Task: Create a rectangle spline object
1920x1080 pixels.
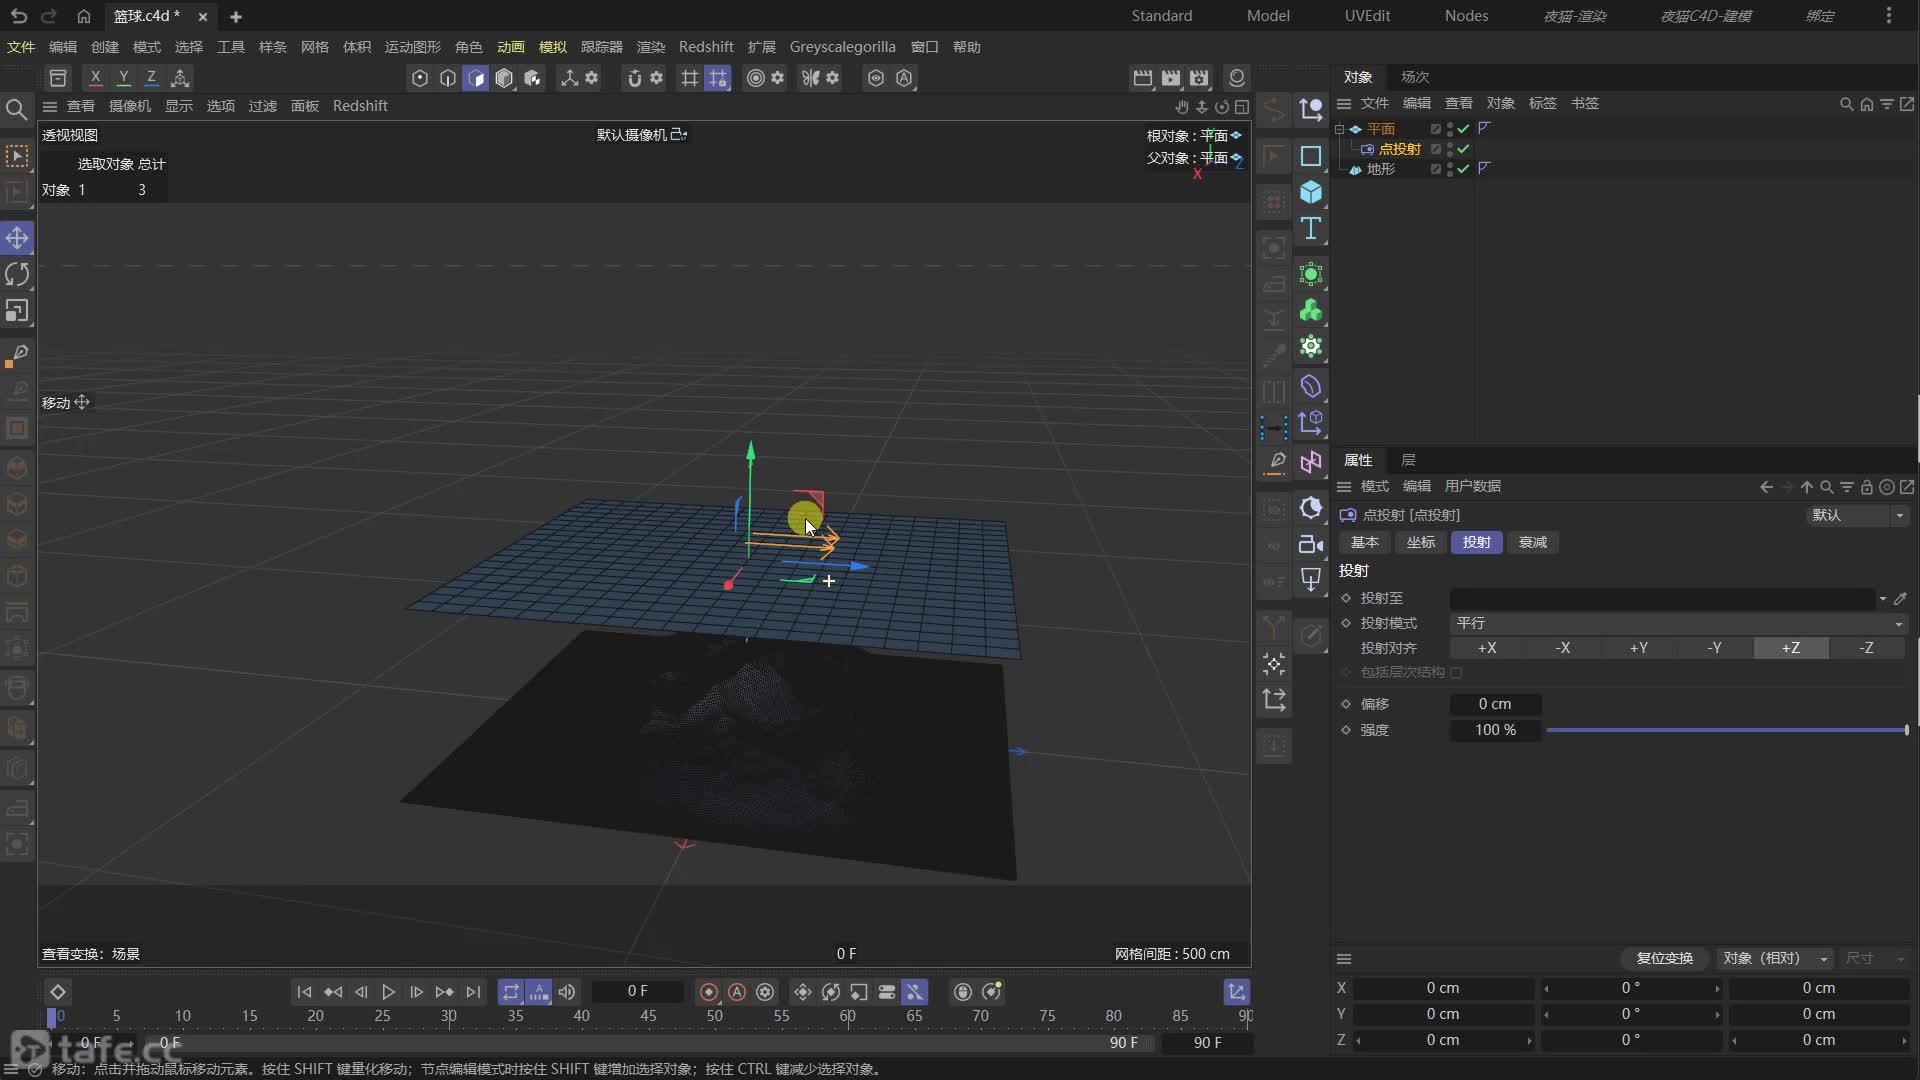Action: 1311,156
